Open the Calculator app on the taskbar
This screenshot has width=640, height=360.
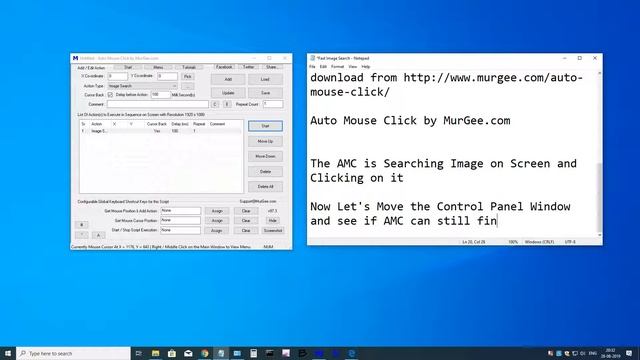click(x=253, y=353)
